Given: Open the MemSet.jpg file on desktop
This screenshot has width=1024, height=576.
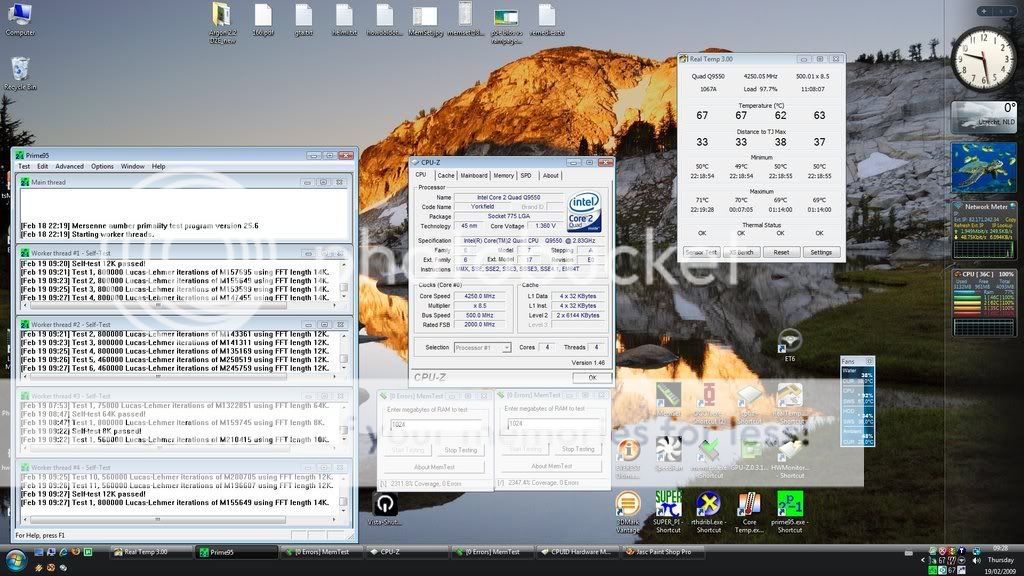Looking at the screenshot, I should click(425, 20).
